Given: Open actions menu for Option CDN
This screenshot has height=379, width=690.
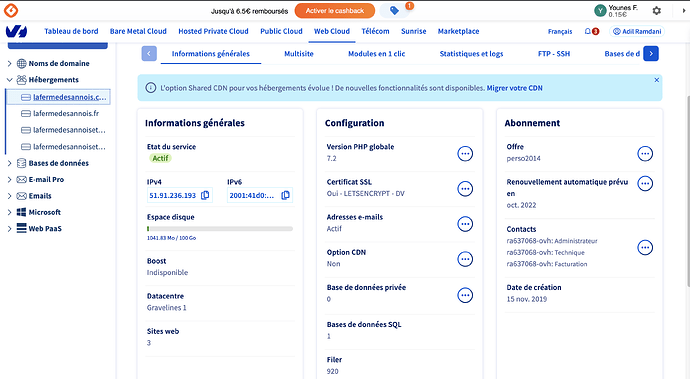Looking at the screenshot, I should pyautogui.click(x=465, y=259).
